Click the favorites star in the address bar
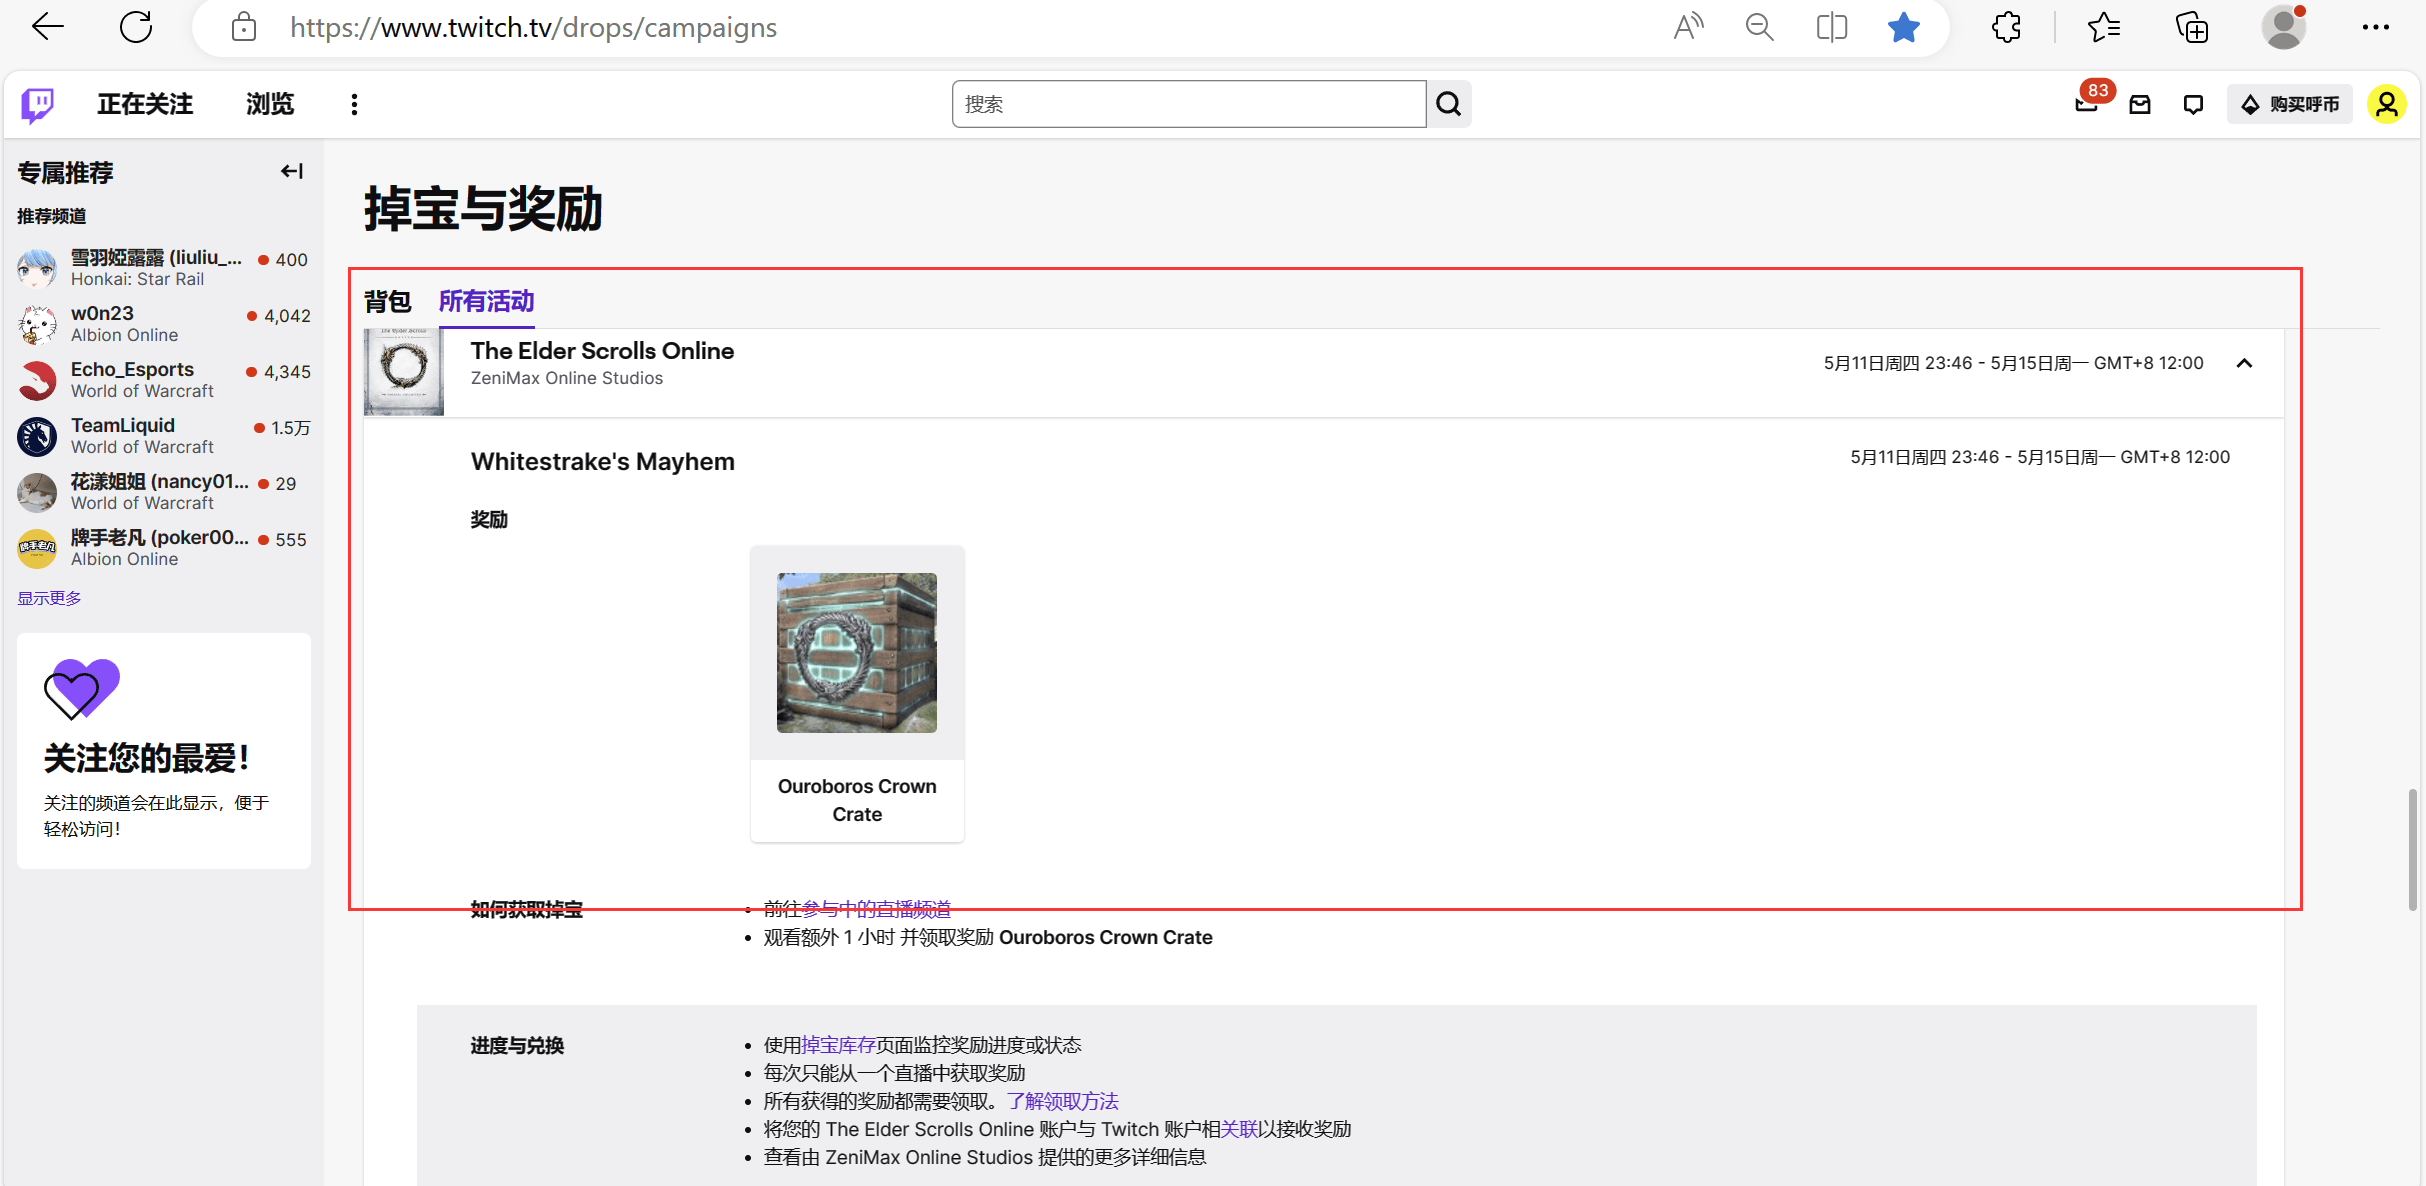2426x1186 pixels. click(1903, 27)
